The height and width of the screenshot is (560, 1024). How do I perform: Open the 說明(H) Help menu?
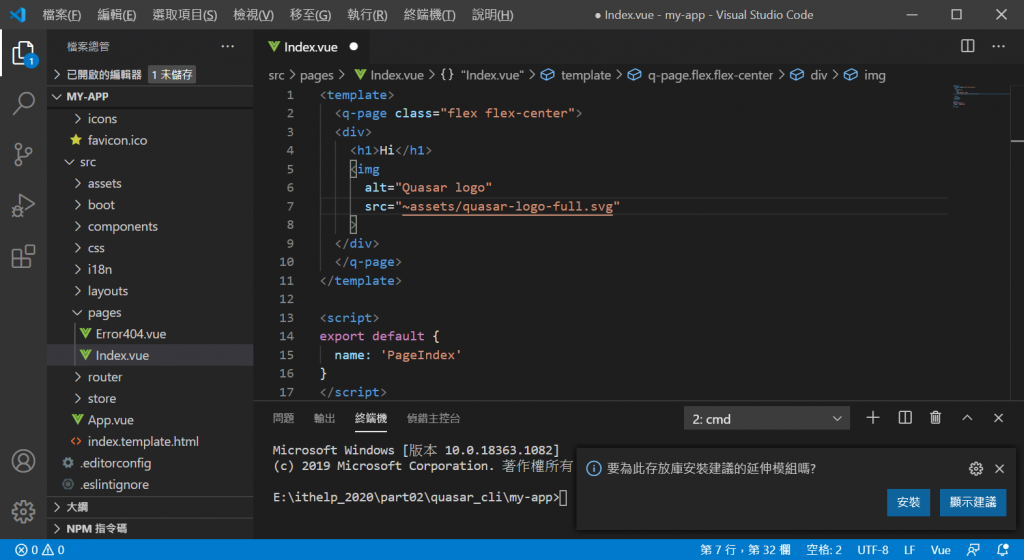point(492,14)
